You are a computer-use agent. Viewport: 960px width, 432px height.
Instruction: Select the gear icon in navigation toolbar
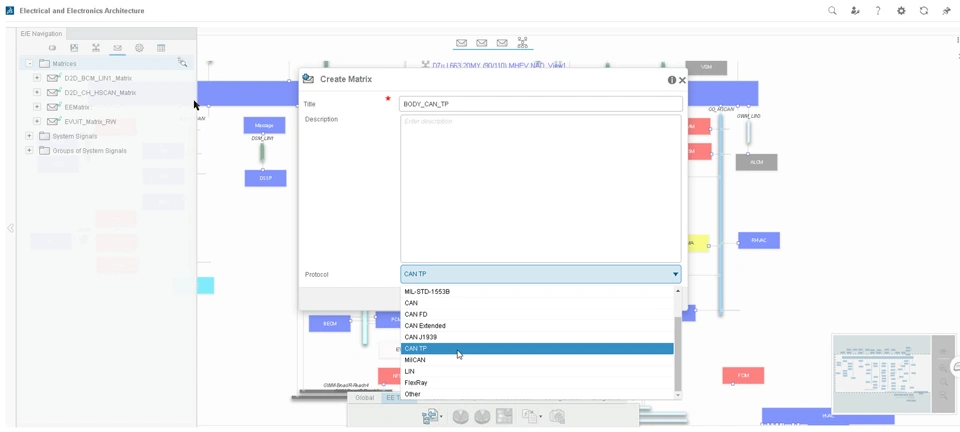click(139, 48)
